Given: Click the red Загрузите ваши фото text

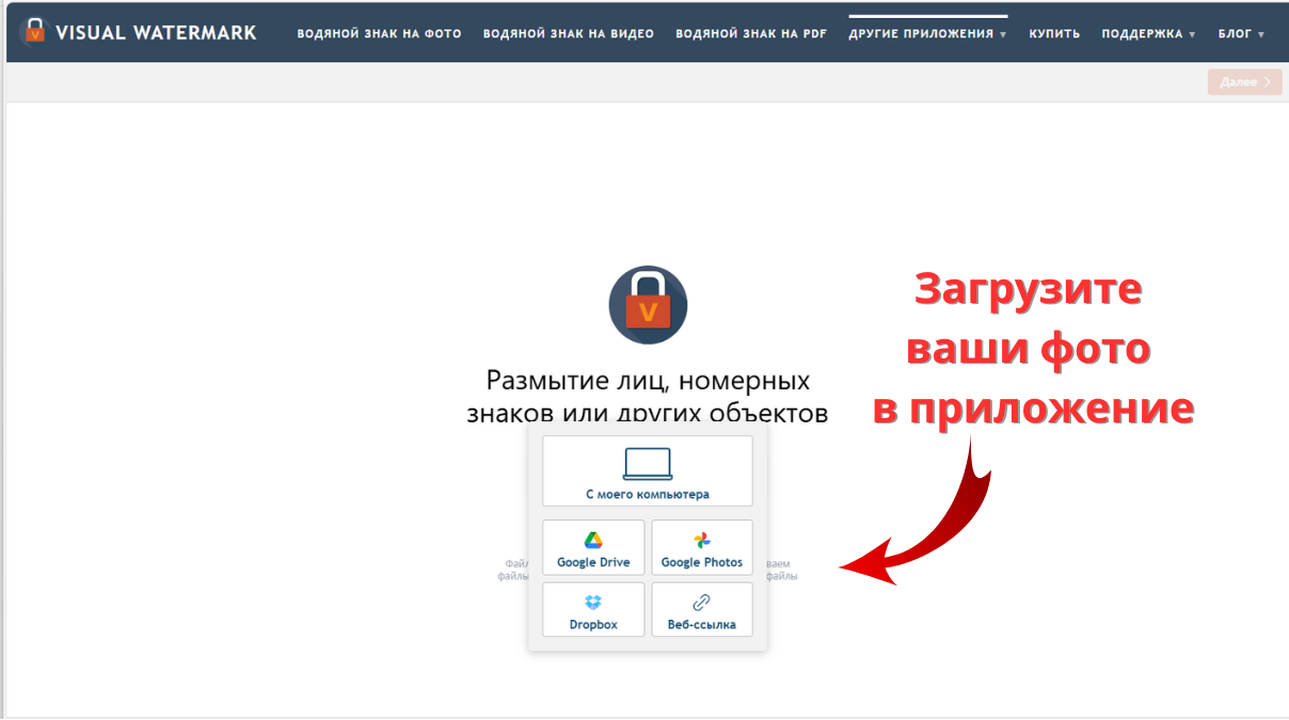Looking at the screenshot, I should click(x=1030, y=348).
